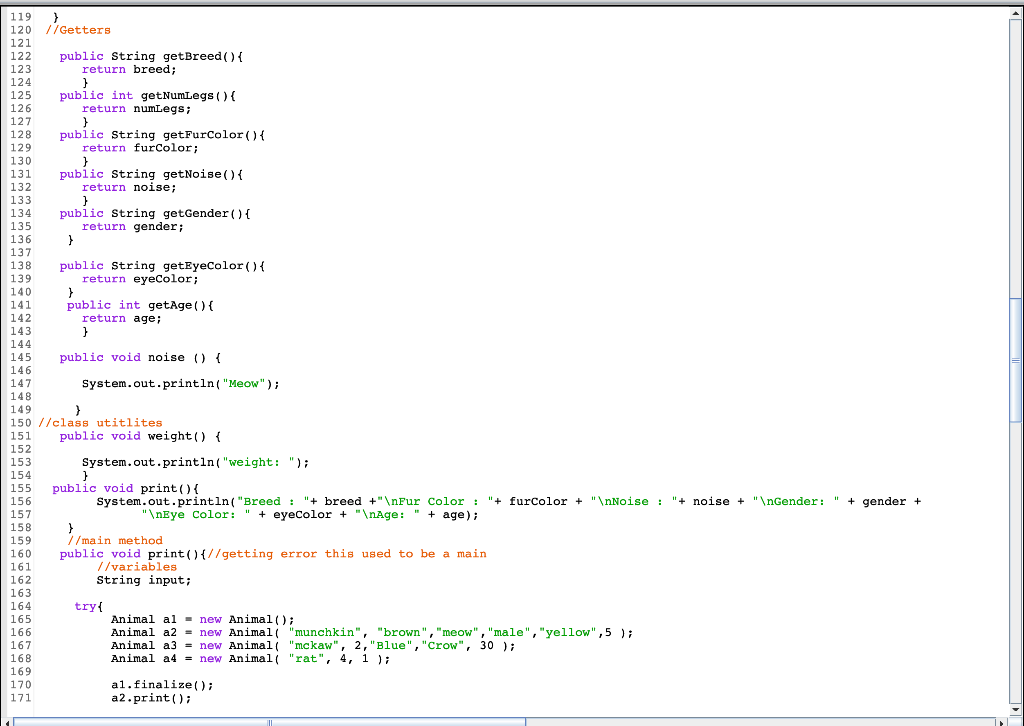Click the 'return furColor;' line
The image size is (1024, 726).
point(140,148)
